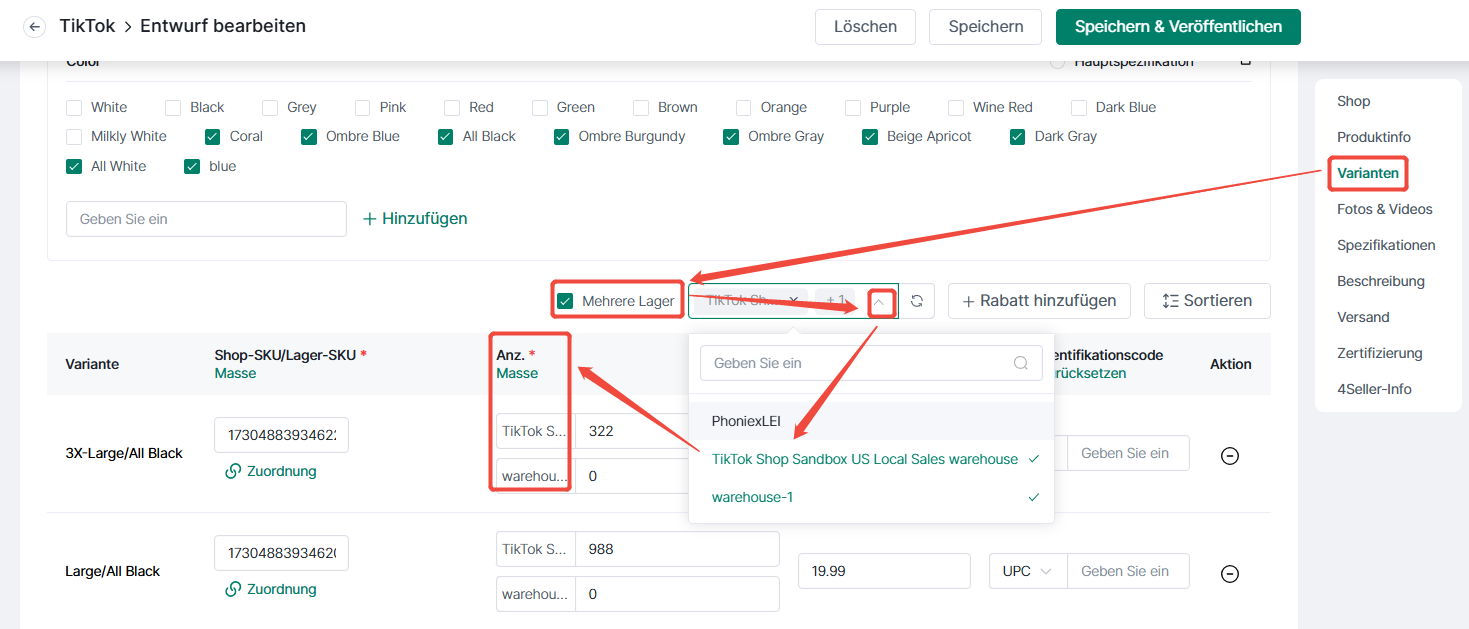The width and height of the screenshot is (1469, 629).
Task: Click the warehouse search input field
Action: coord(870,363)
